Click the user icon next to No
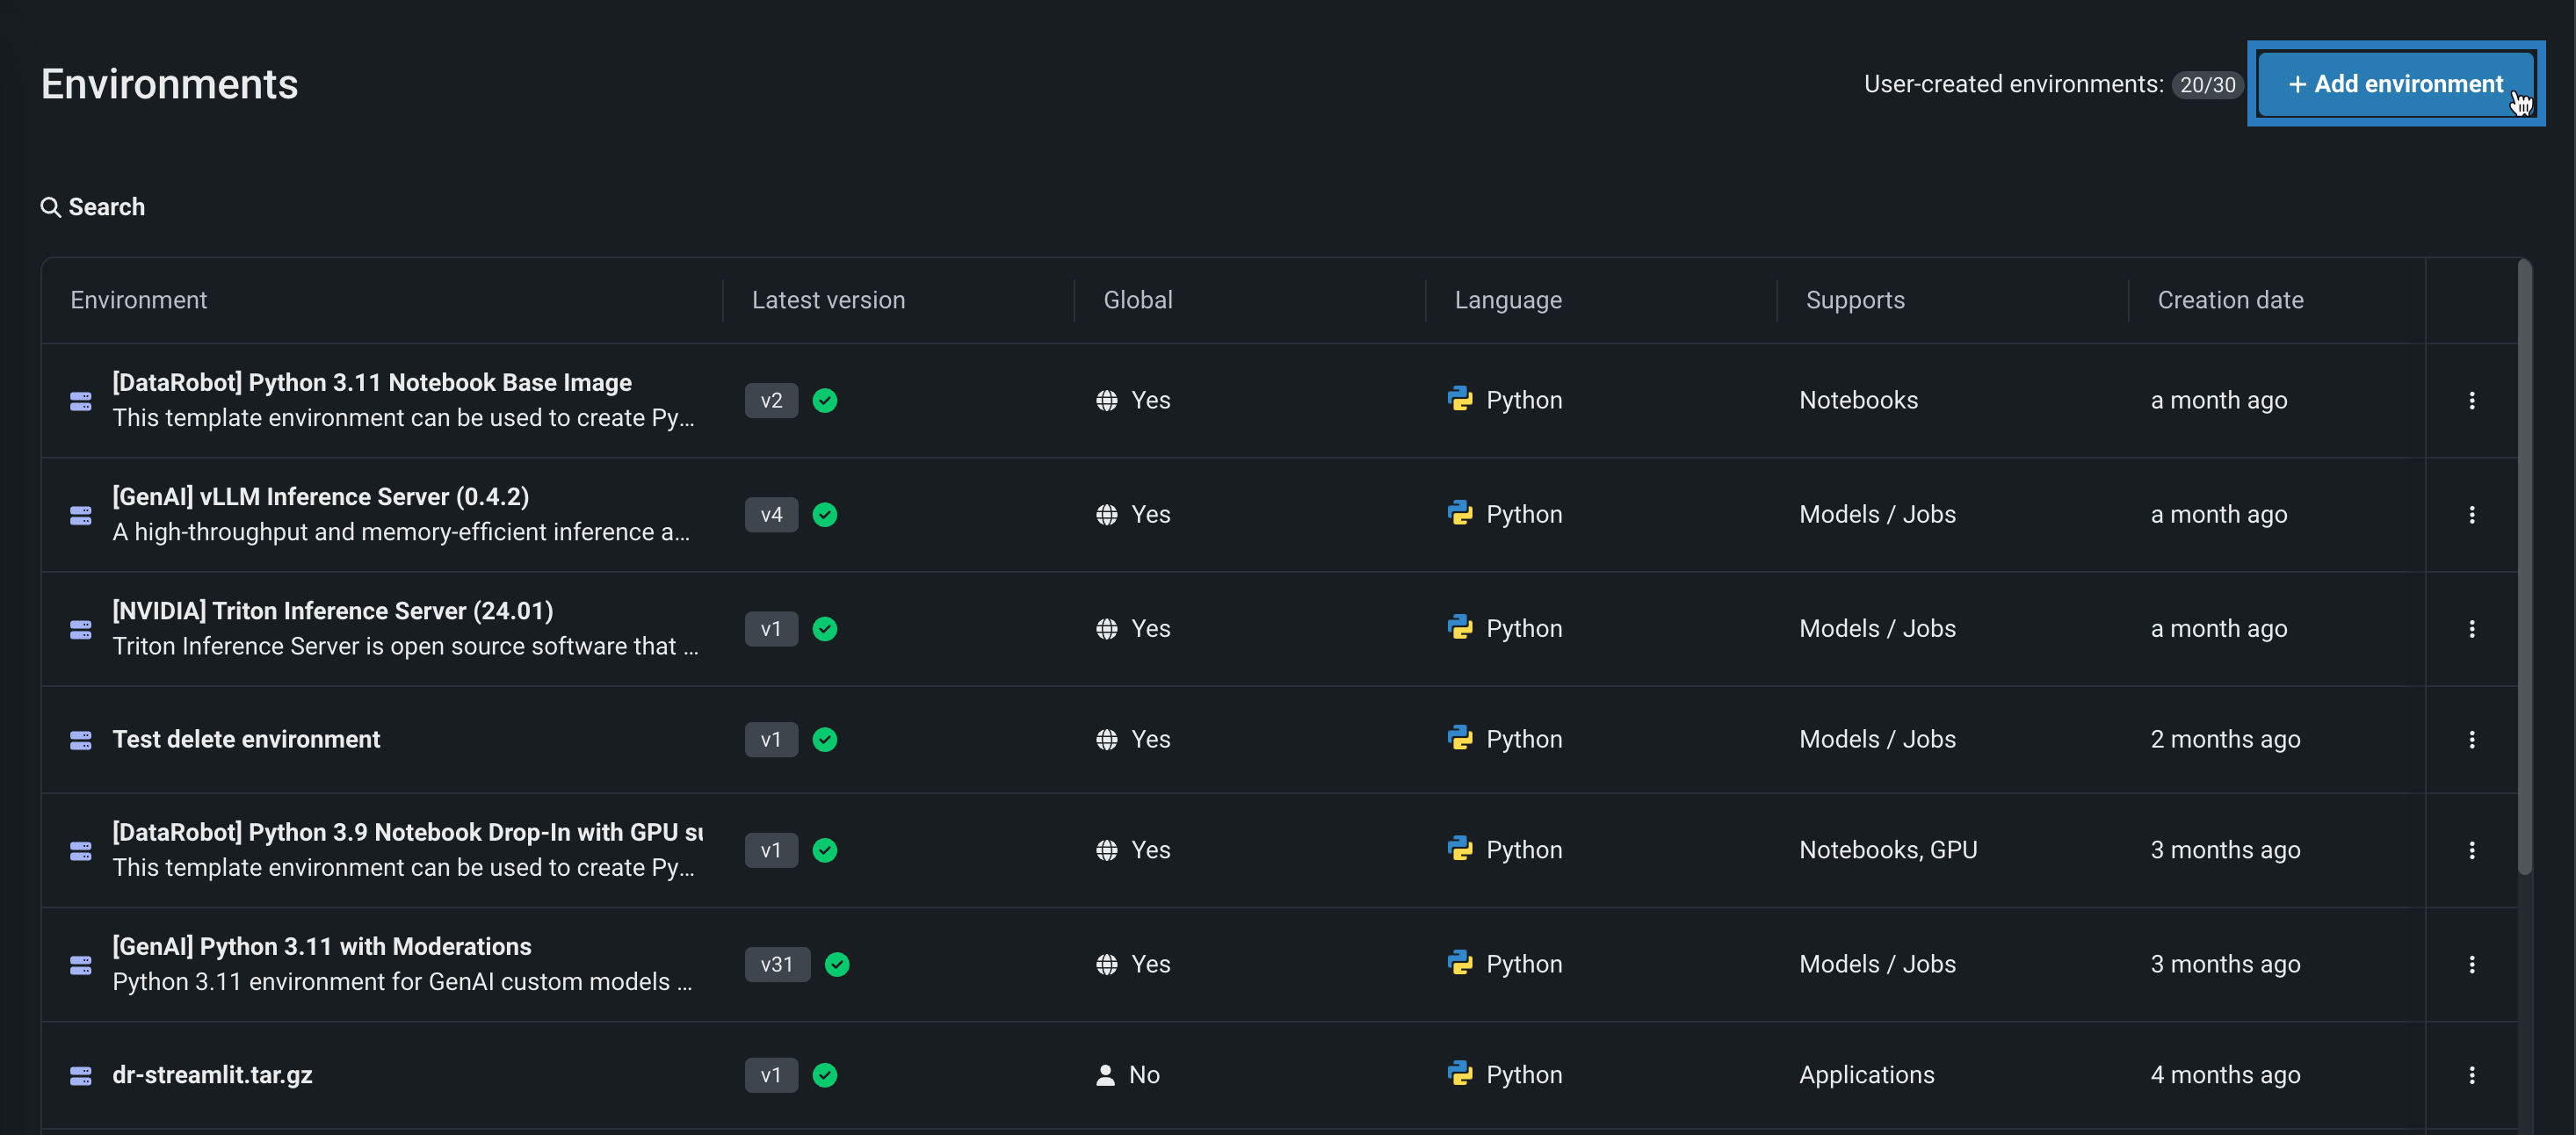2576x1135 pixels. click(x=1105, y=1074)
